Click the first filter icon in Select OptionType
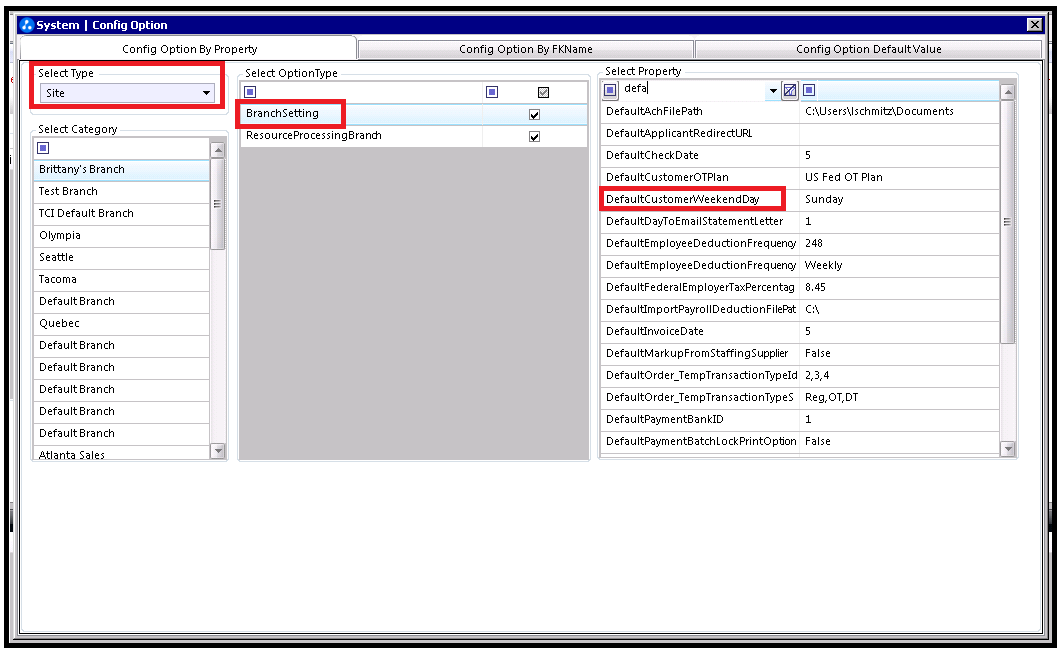 click(250, 92)
